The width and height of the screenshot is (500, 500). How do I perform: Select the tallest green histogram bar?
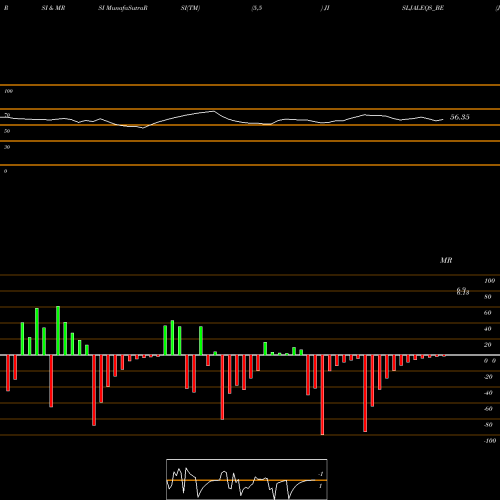tap(58, 330)
